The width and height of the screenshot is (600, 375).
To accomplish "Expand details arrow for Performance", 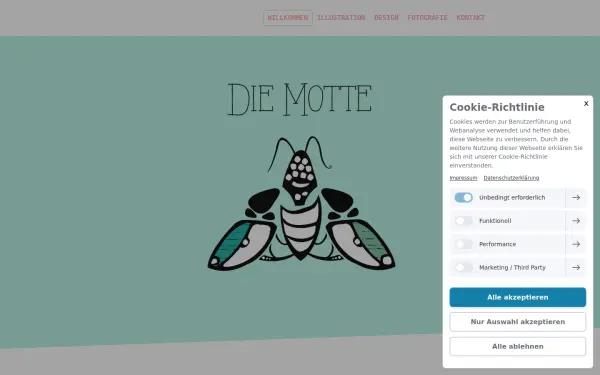I will 576,244.
